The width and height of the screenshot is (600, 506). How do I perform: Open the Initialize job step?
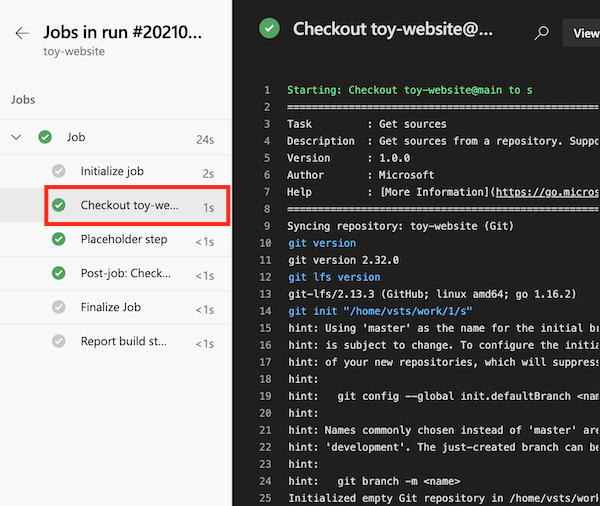click(115, 171)
